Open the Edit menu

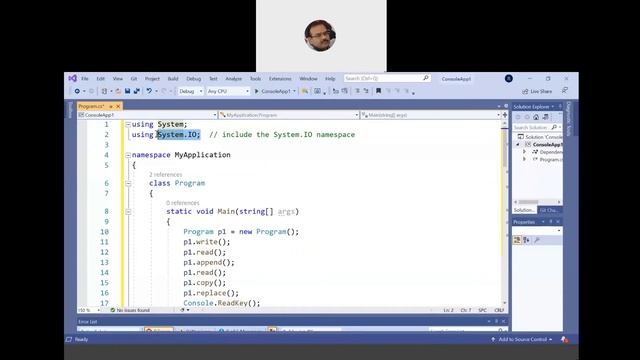coord(100,78)
